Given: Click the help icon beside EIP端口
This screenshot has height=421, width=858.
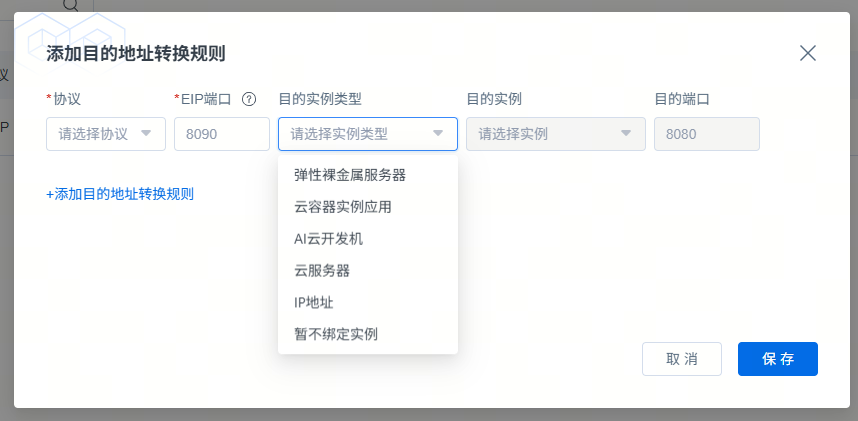Looking at the screenshot, I should pos(249,99).
